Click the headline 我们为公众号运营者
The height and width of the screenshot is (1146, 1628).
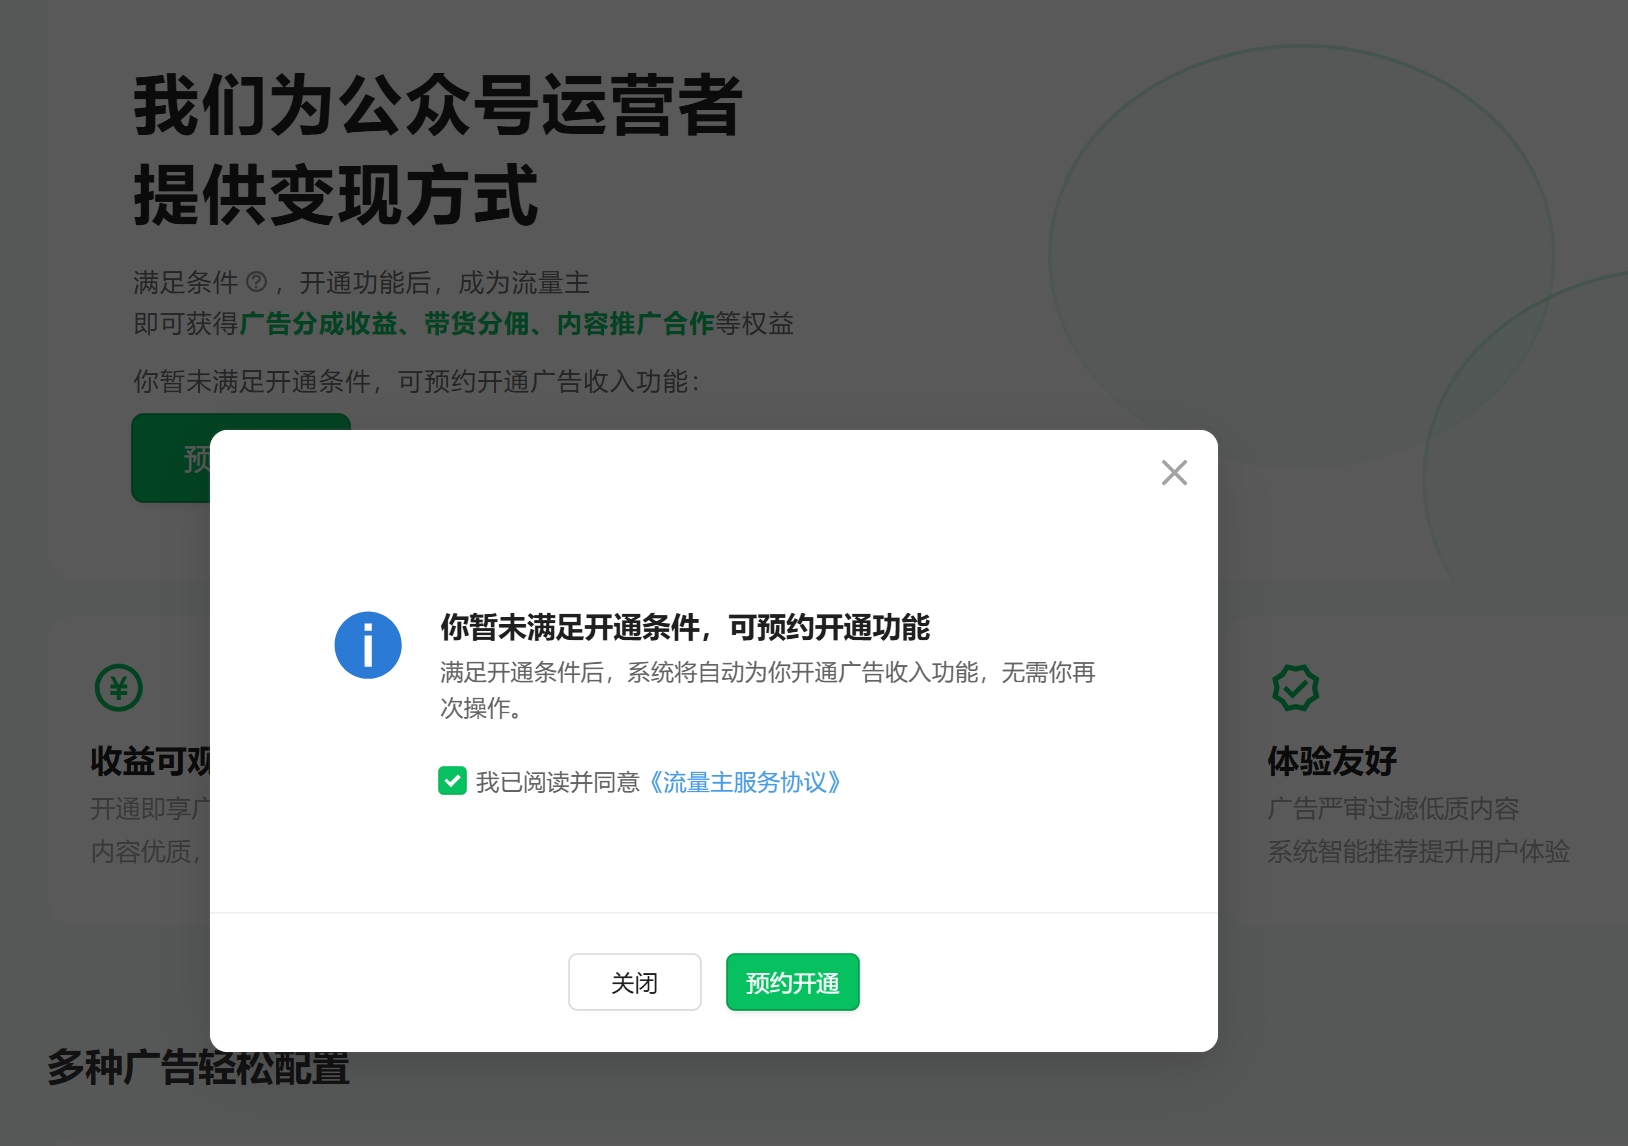click(438, 106)
